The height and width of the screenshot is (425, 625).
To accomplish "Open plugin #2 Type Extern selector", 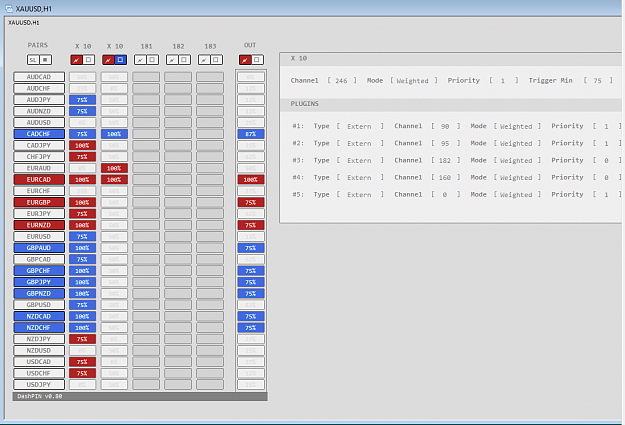I will coord(359,144).
